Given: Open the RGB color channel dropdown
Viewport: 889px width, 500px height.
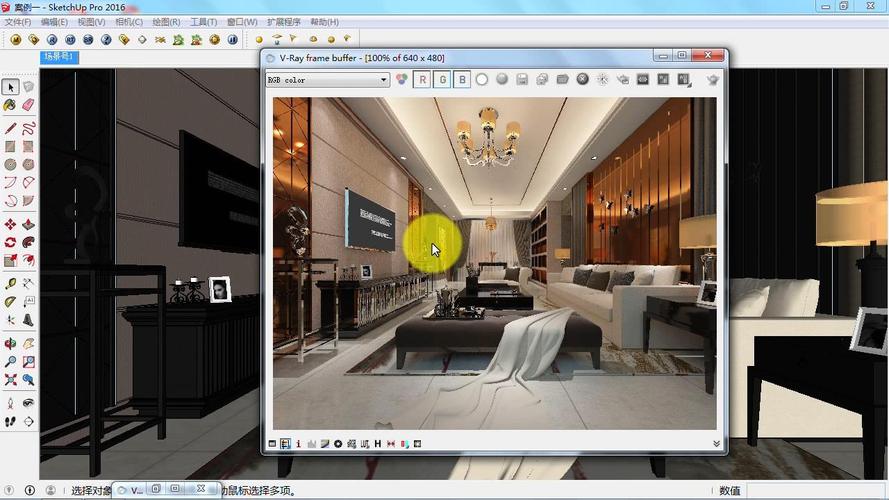Looking at the screenshot, I should (x=328, y=80).
